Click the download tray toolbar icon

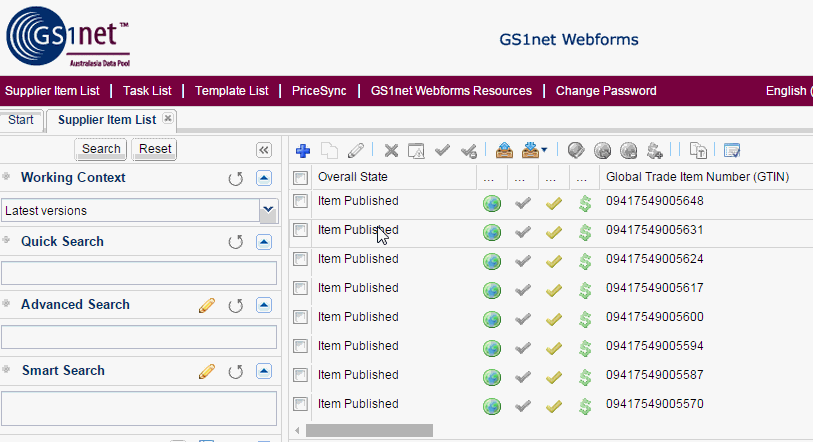pos(530,151)
